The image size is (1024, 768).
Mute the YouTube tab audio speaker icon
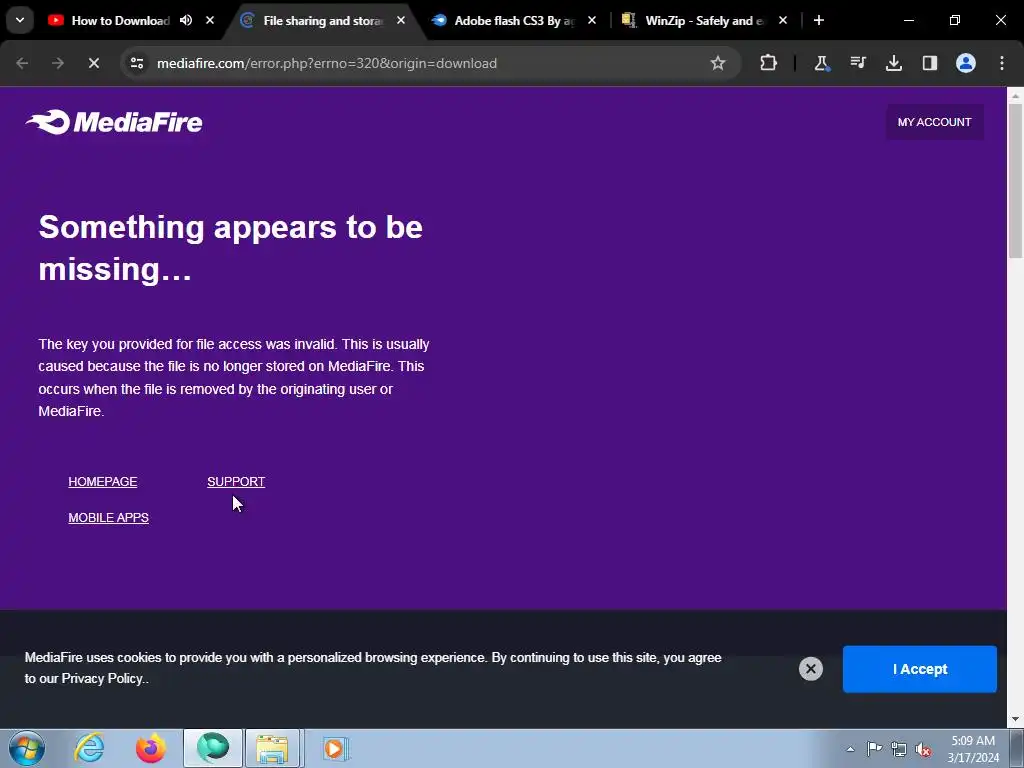point(186,20)
